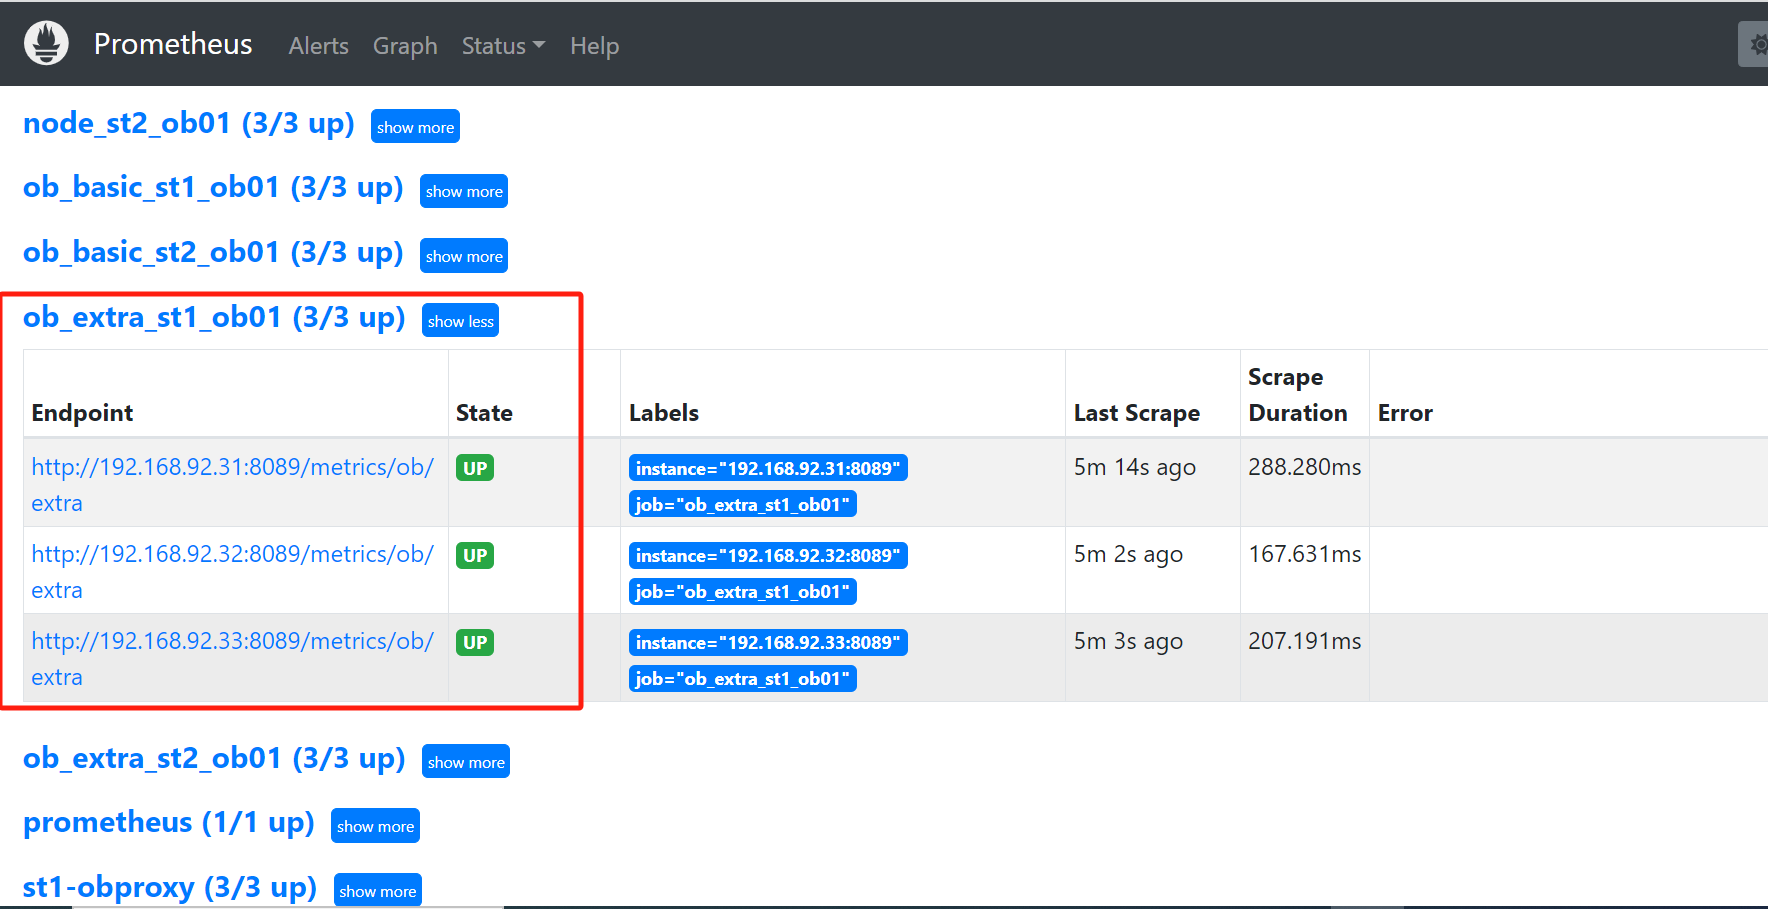Viewport: 1768px width, 909px height.
Task: Click job label in 192.168.92.33 row
Action: pyautogui.click(x=743, y=678)
